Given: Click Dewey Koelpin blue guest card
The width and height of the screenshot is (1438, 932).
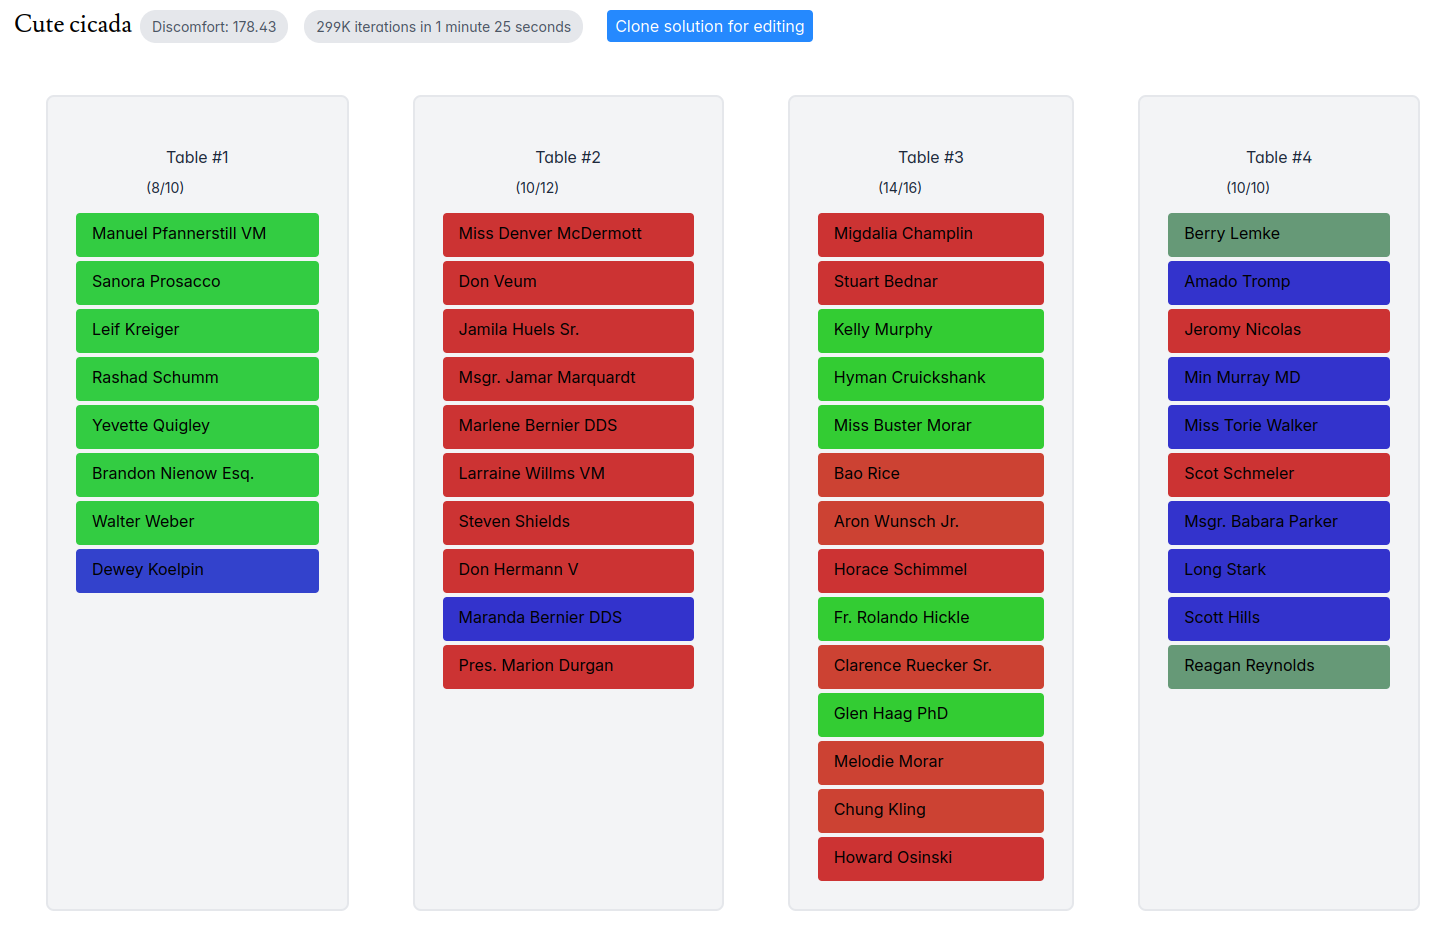Looking at the screenshot, I should pos(197,570).
